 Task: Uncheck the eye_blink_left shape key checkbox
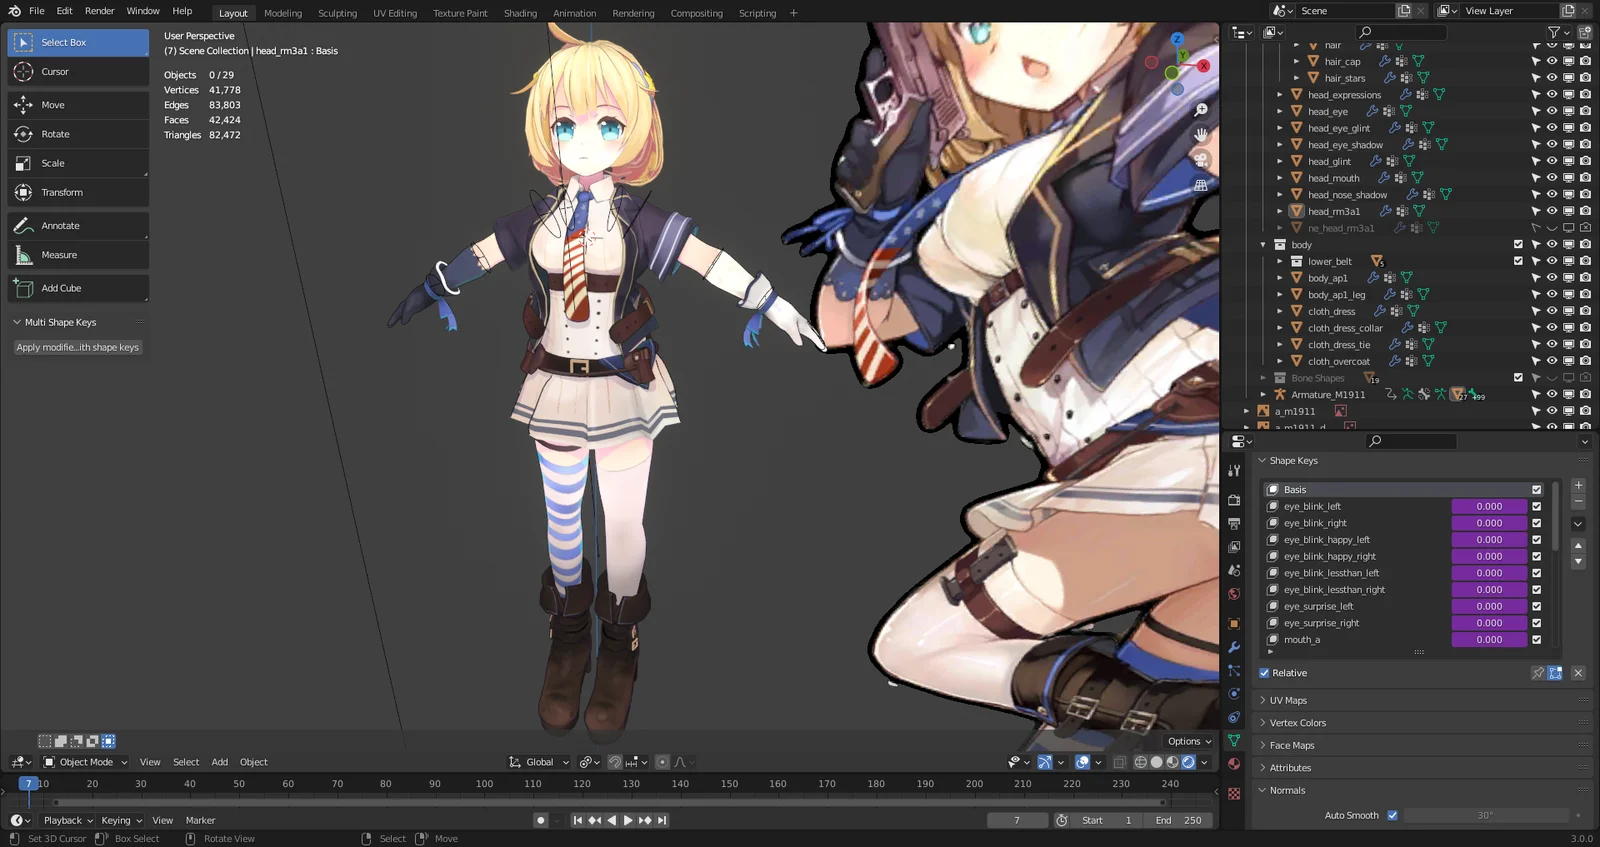click(1537, 506)
